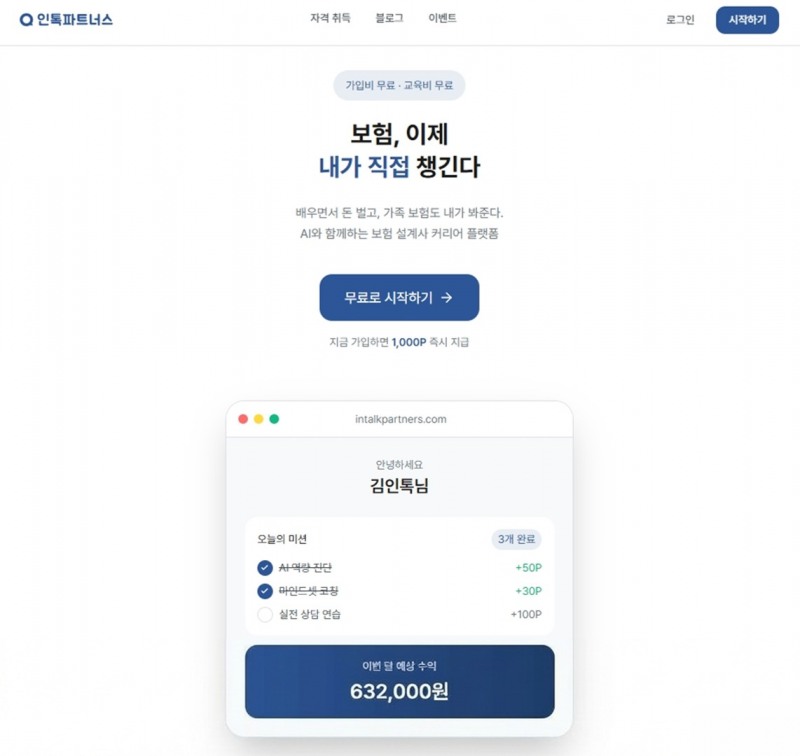The width and height of the screenshot is (800, 756).
Task: Click the checkmark icon beside AI 역량 진단
Action: [265, 567]
